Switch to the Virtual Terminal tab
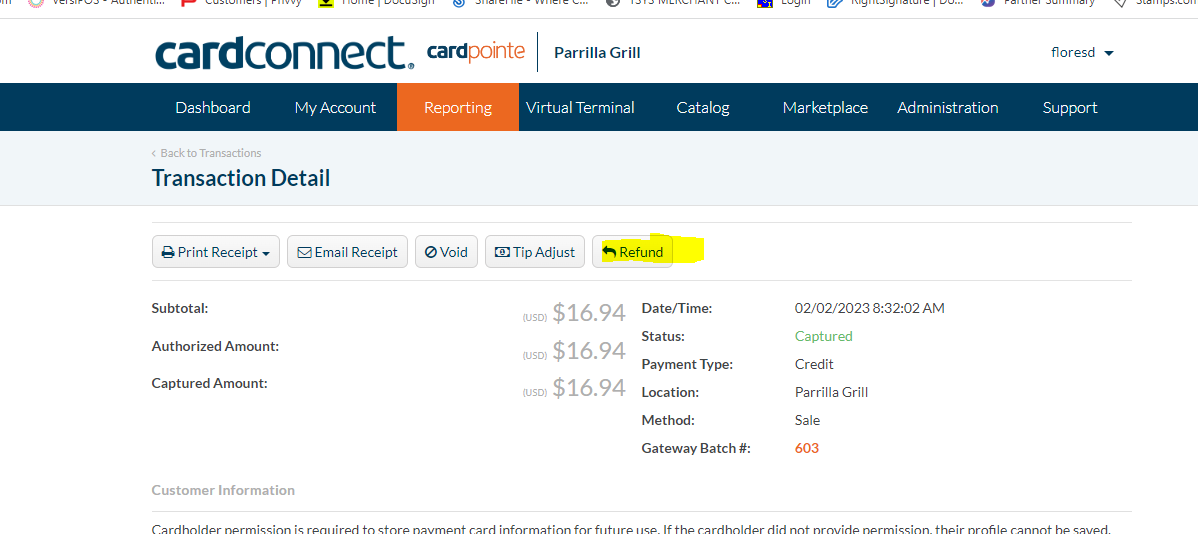The image size is (1198, 534). coord(580,108)
